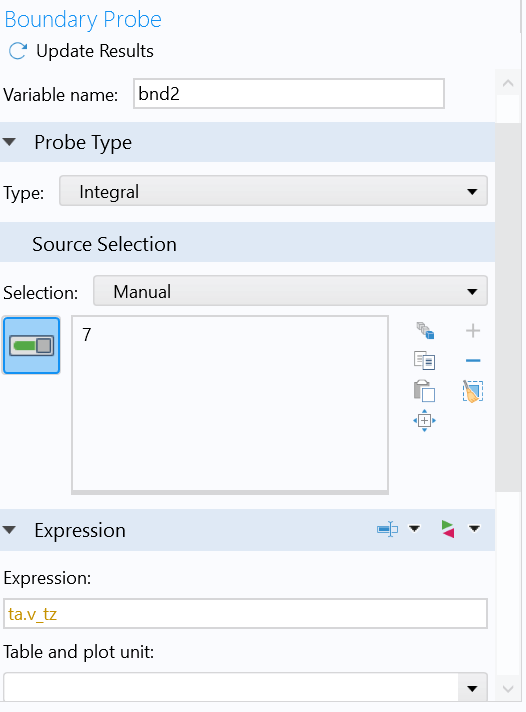Click the Paste Selection clipboard icon
Image resolution: width=526 pixels, height=712 pixels.
[425, 391]
